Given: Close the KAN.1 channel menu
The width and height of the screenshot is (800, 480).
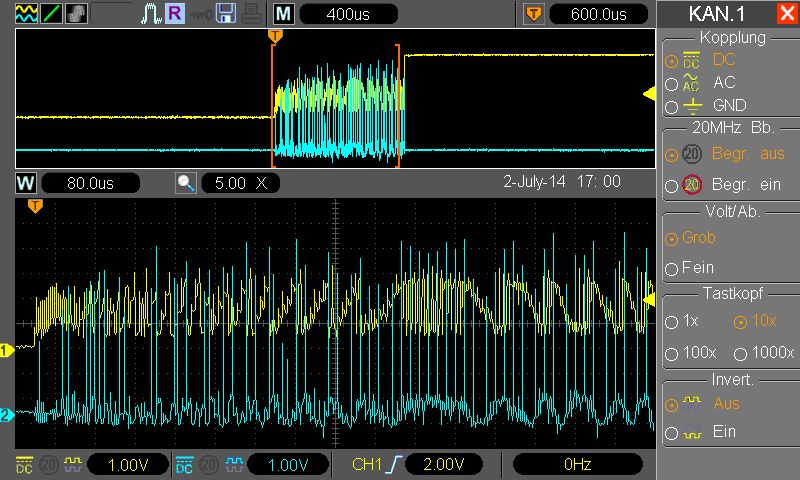Looking at the screenshot, I should point(787,13).
